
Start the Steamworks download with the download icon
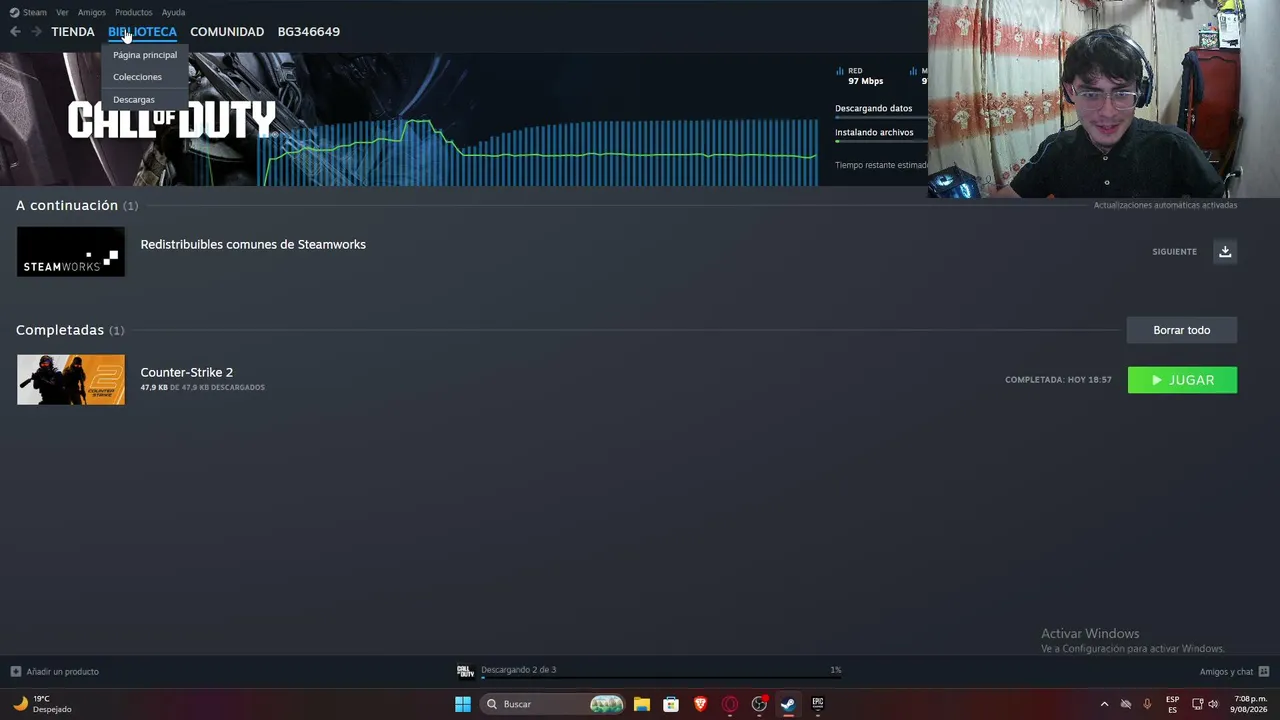click(x=1225, y=251)
